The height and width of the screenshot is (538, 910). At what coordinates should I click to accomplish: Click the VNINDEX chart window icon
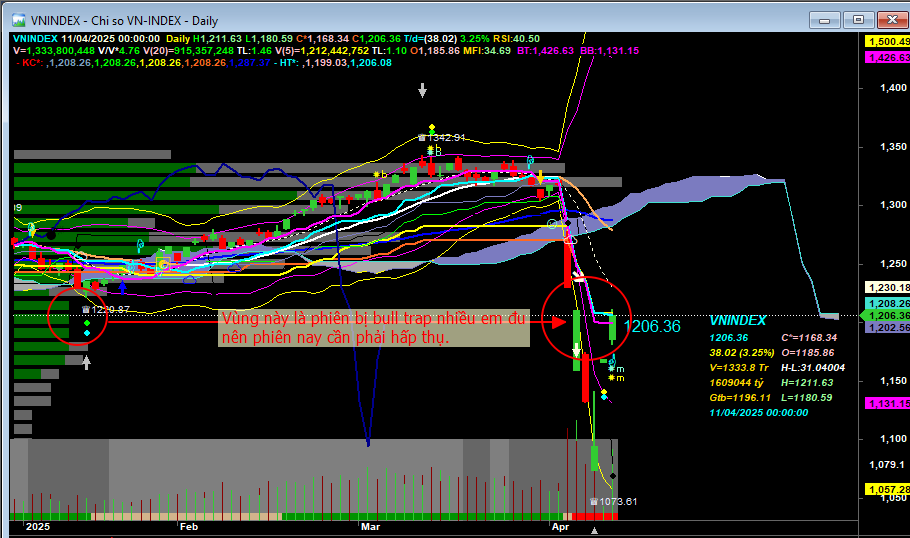coord(19,20)
